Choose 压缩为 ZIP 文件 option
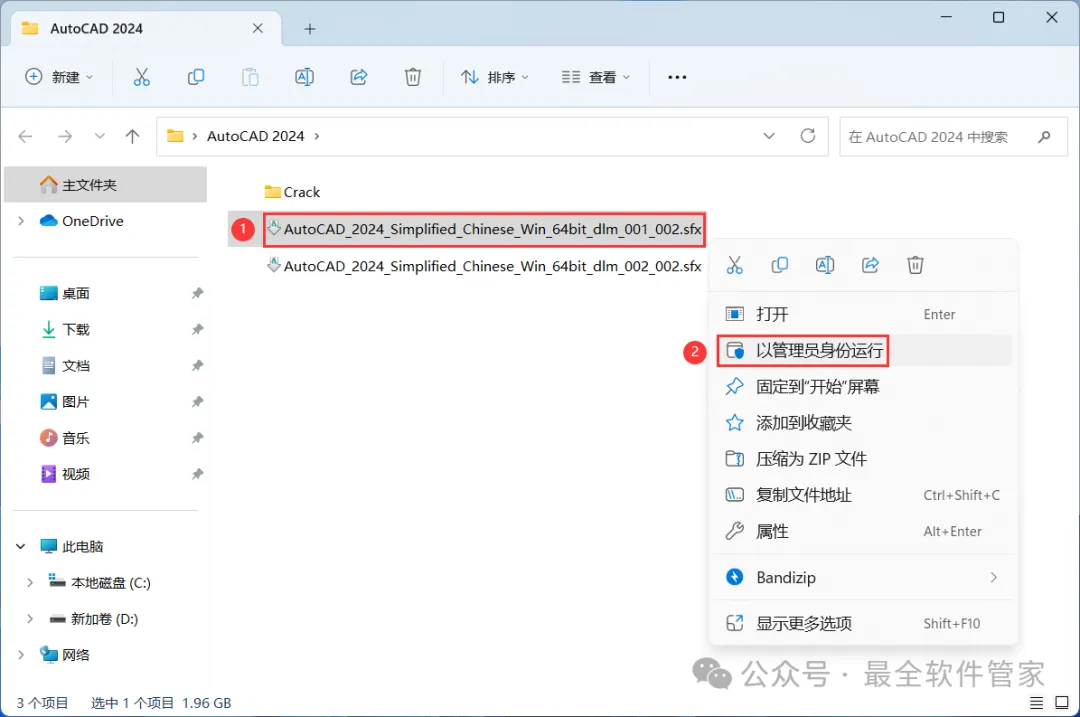Image resolution: width=1080 pixels, height=717 pixels. coord(862,459)
